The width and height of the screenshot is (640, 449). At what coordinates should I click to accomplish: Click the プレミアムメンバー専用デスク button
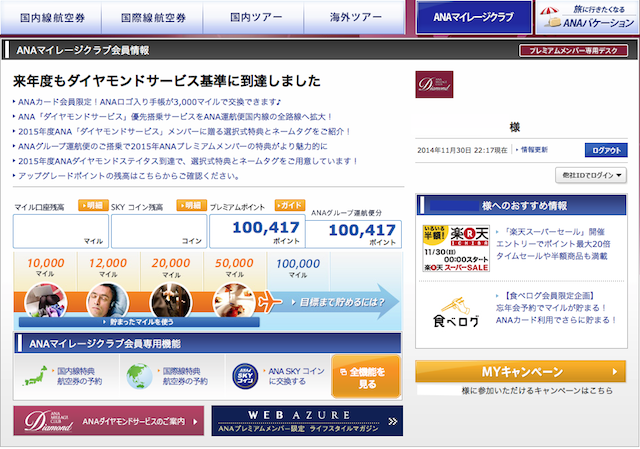coord(573,51)
